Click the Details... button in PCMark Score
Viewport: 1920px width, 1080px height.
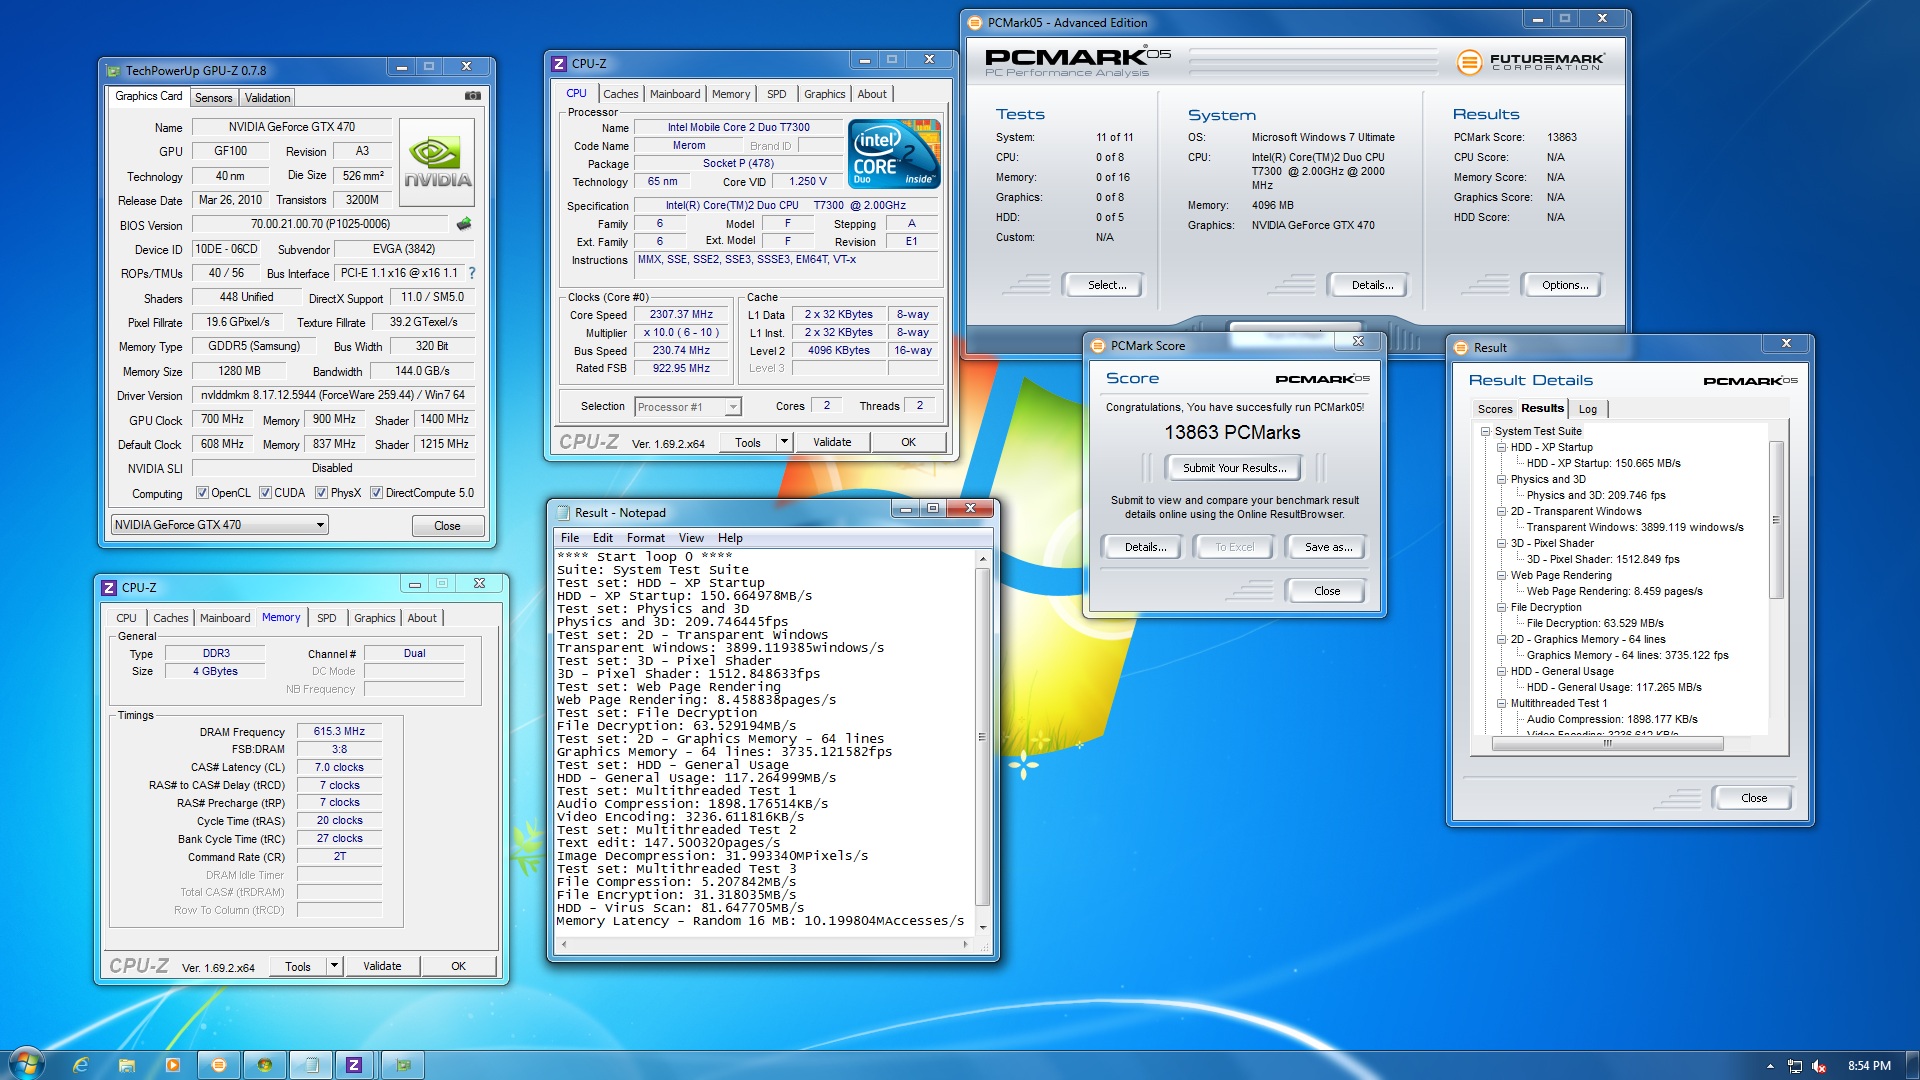(1145, 547)
